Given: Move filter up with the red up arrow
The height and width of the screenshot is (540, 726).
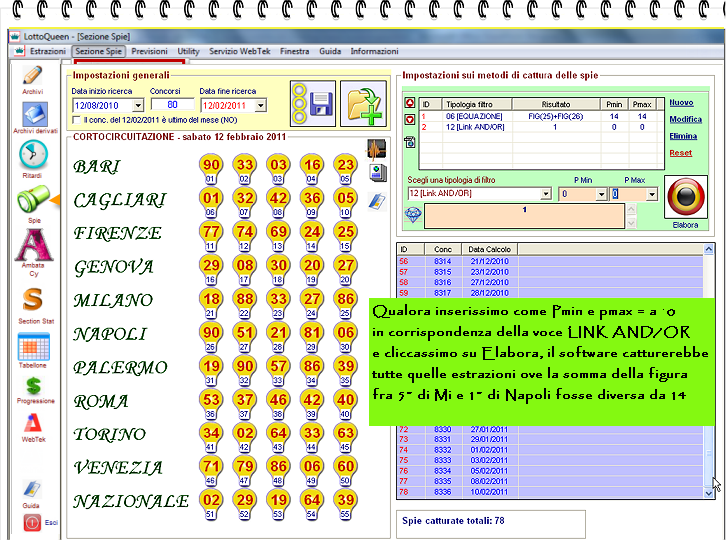Looking at the screenshot, I should (410, 103).
